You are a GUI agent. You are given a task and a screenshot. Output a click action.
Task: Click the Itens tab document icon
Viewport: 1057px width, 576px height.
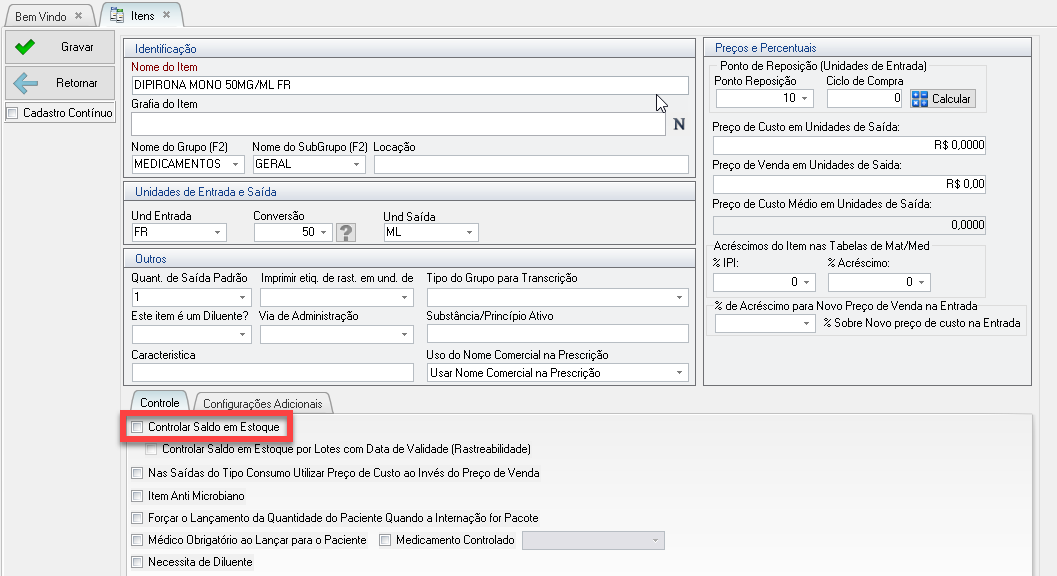[117, 16]
